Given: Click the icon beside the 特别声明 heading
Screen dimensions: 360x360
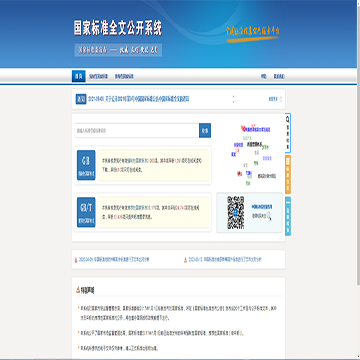Looking at the screenshot, I should click(x=78, y=290).
